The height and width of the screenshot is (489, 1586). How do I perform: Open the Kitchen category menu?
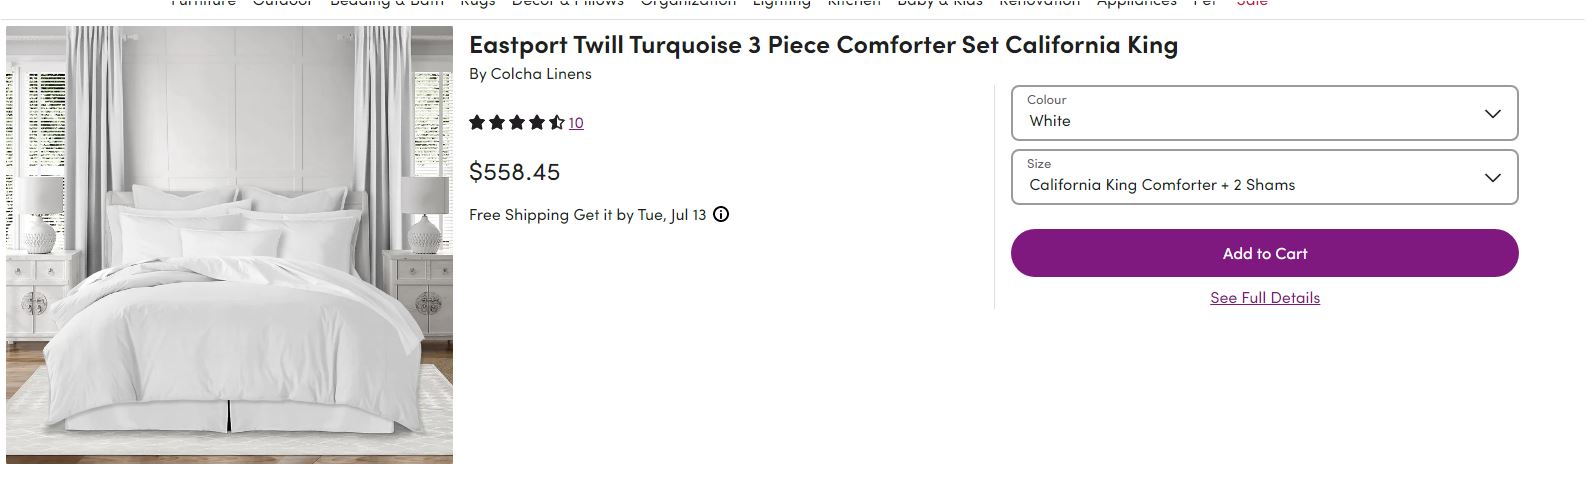click(854, 3)
